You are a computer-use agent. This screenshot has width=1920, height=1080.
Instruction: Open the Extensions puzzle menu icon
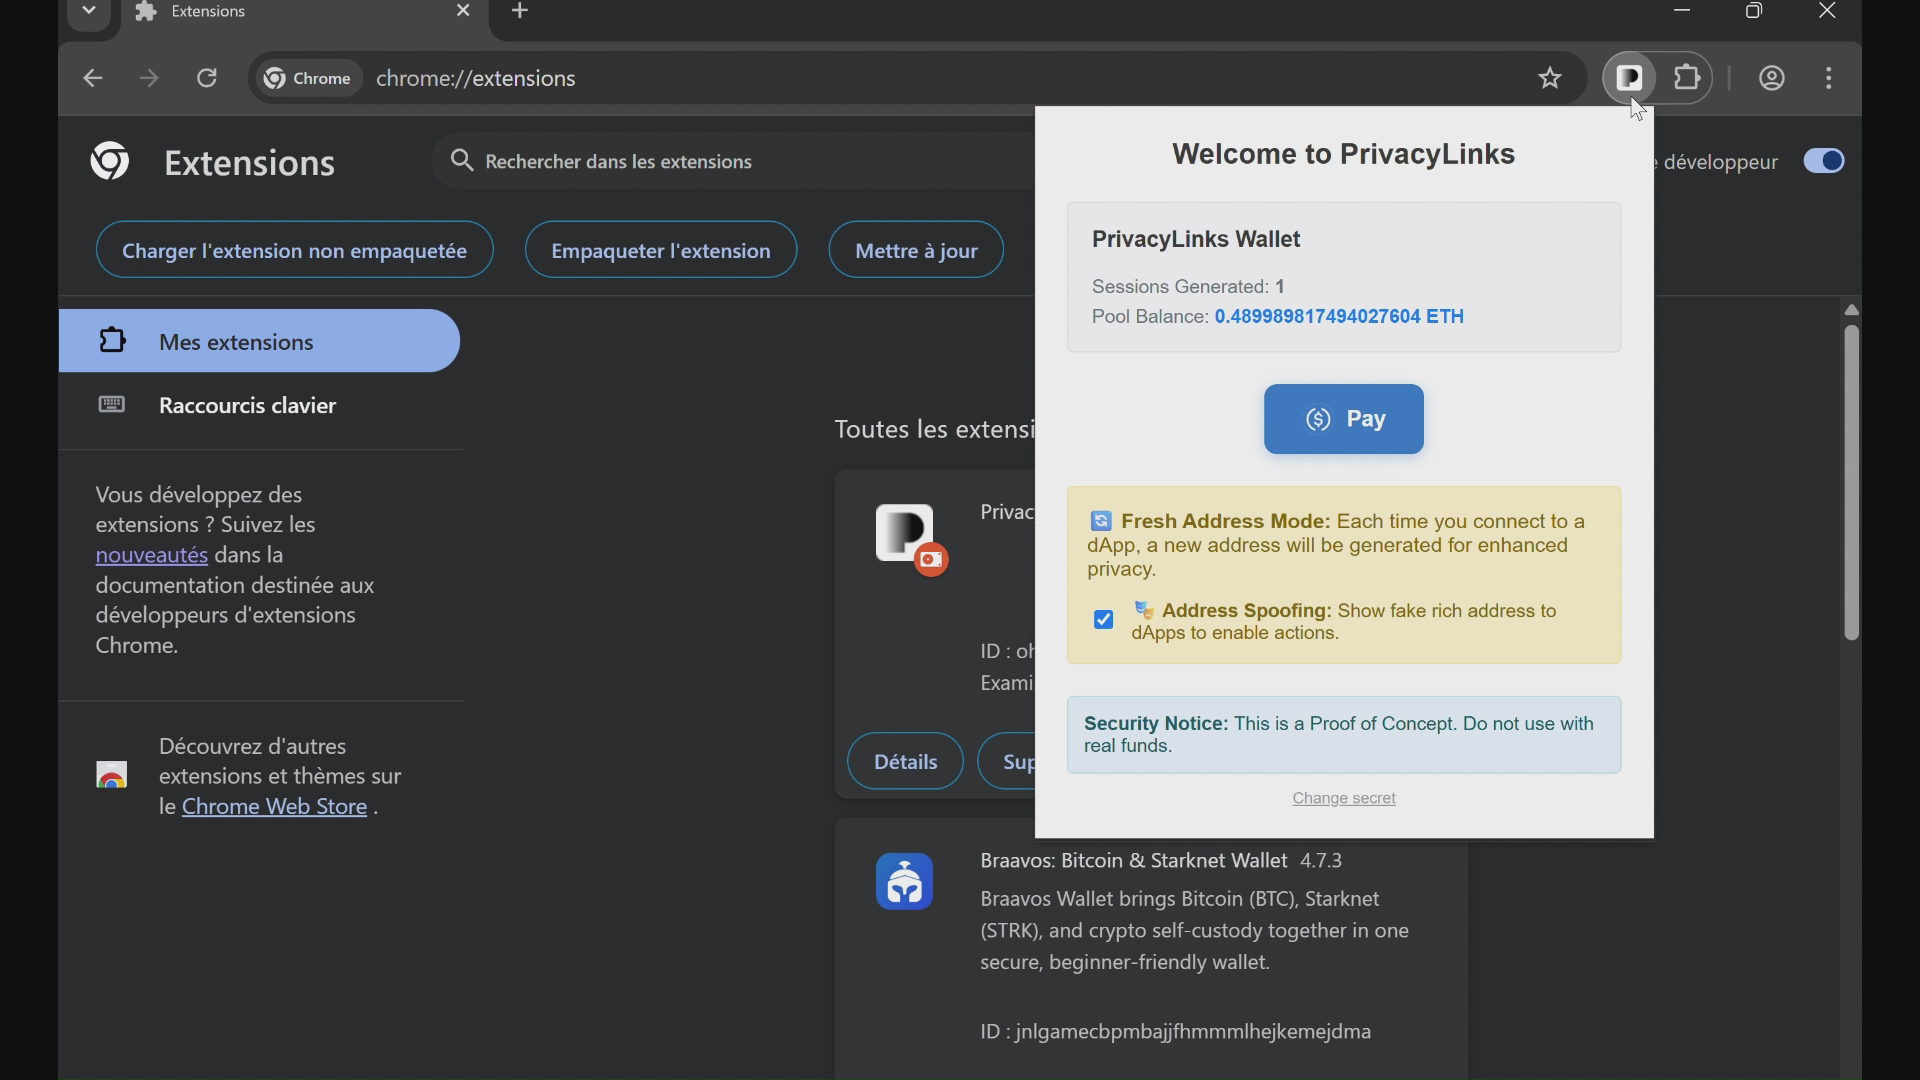(x=1687, y=78)
